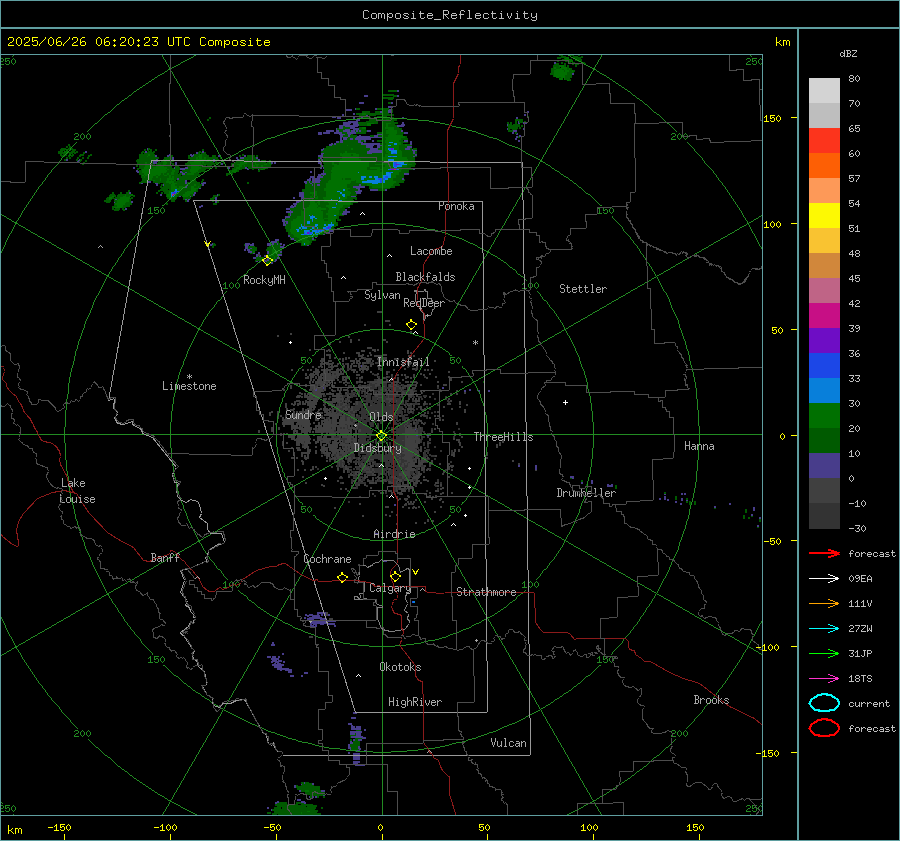
Task: Click the white 09EA arrow icon
Action: 824,579
